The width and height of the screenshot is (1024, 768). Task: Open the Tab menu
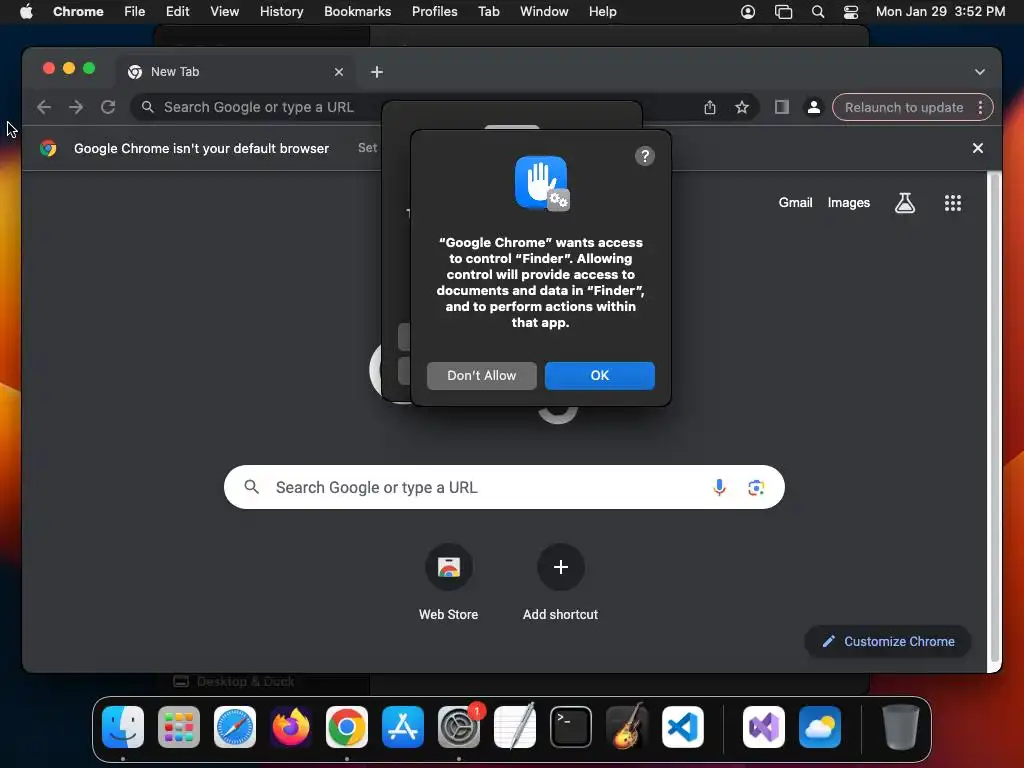click(x=488, y=12)
